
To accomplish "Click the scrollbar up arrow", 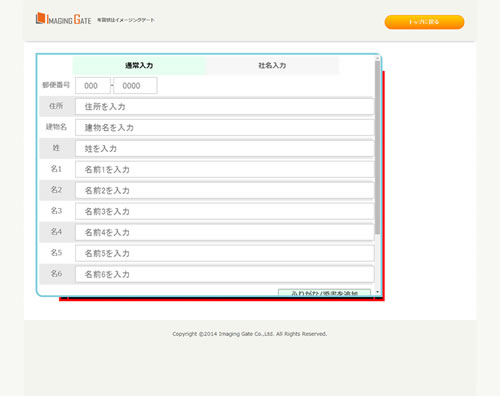I will [x=377, y=58].
